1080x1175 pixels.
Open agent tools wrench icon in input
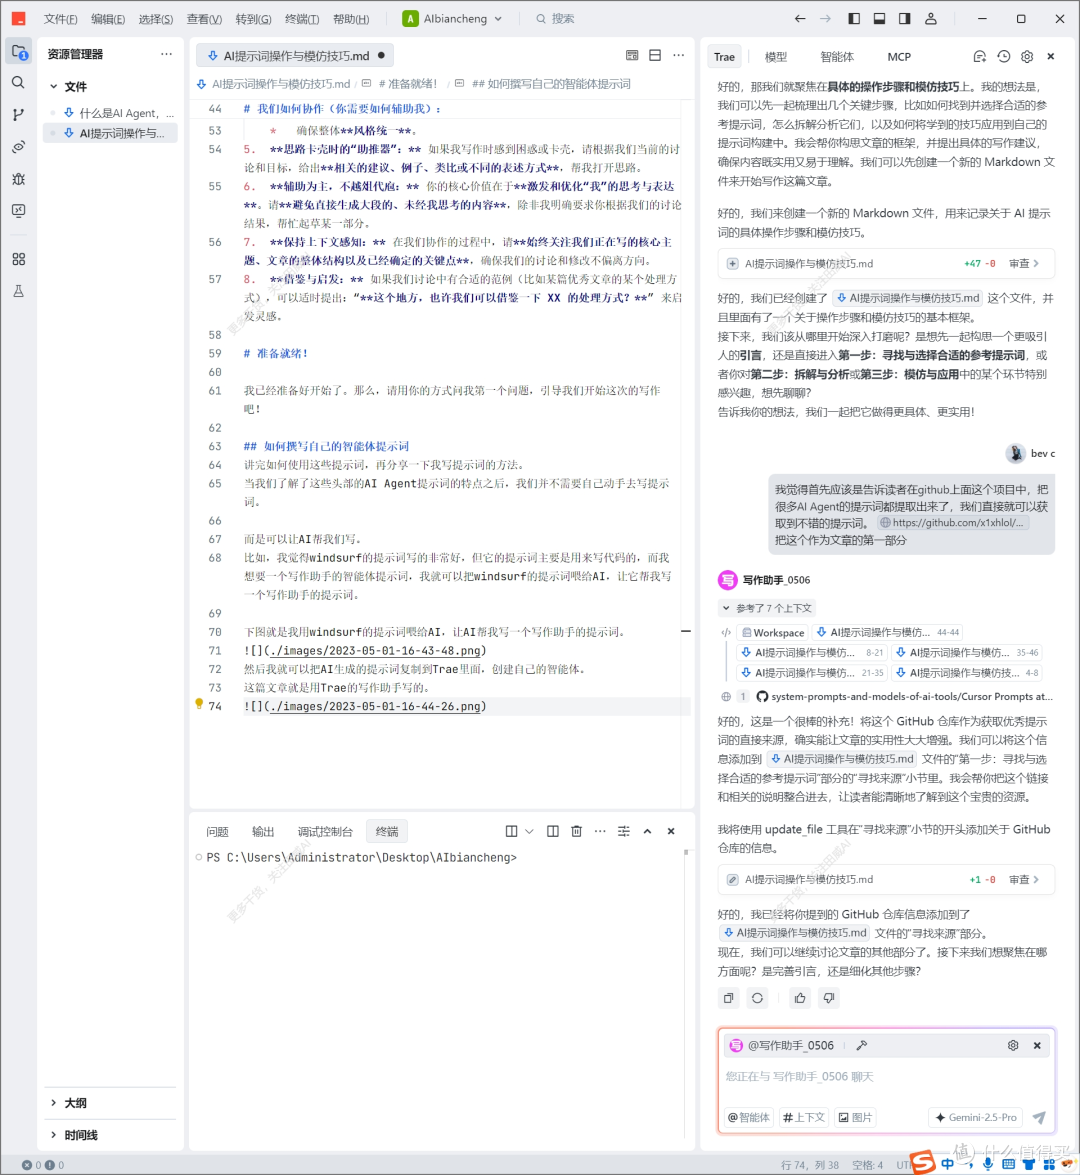(862, 1045)
